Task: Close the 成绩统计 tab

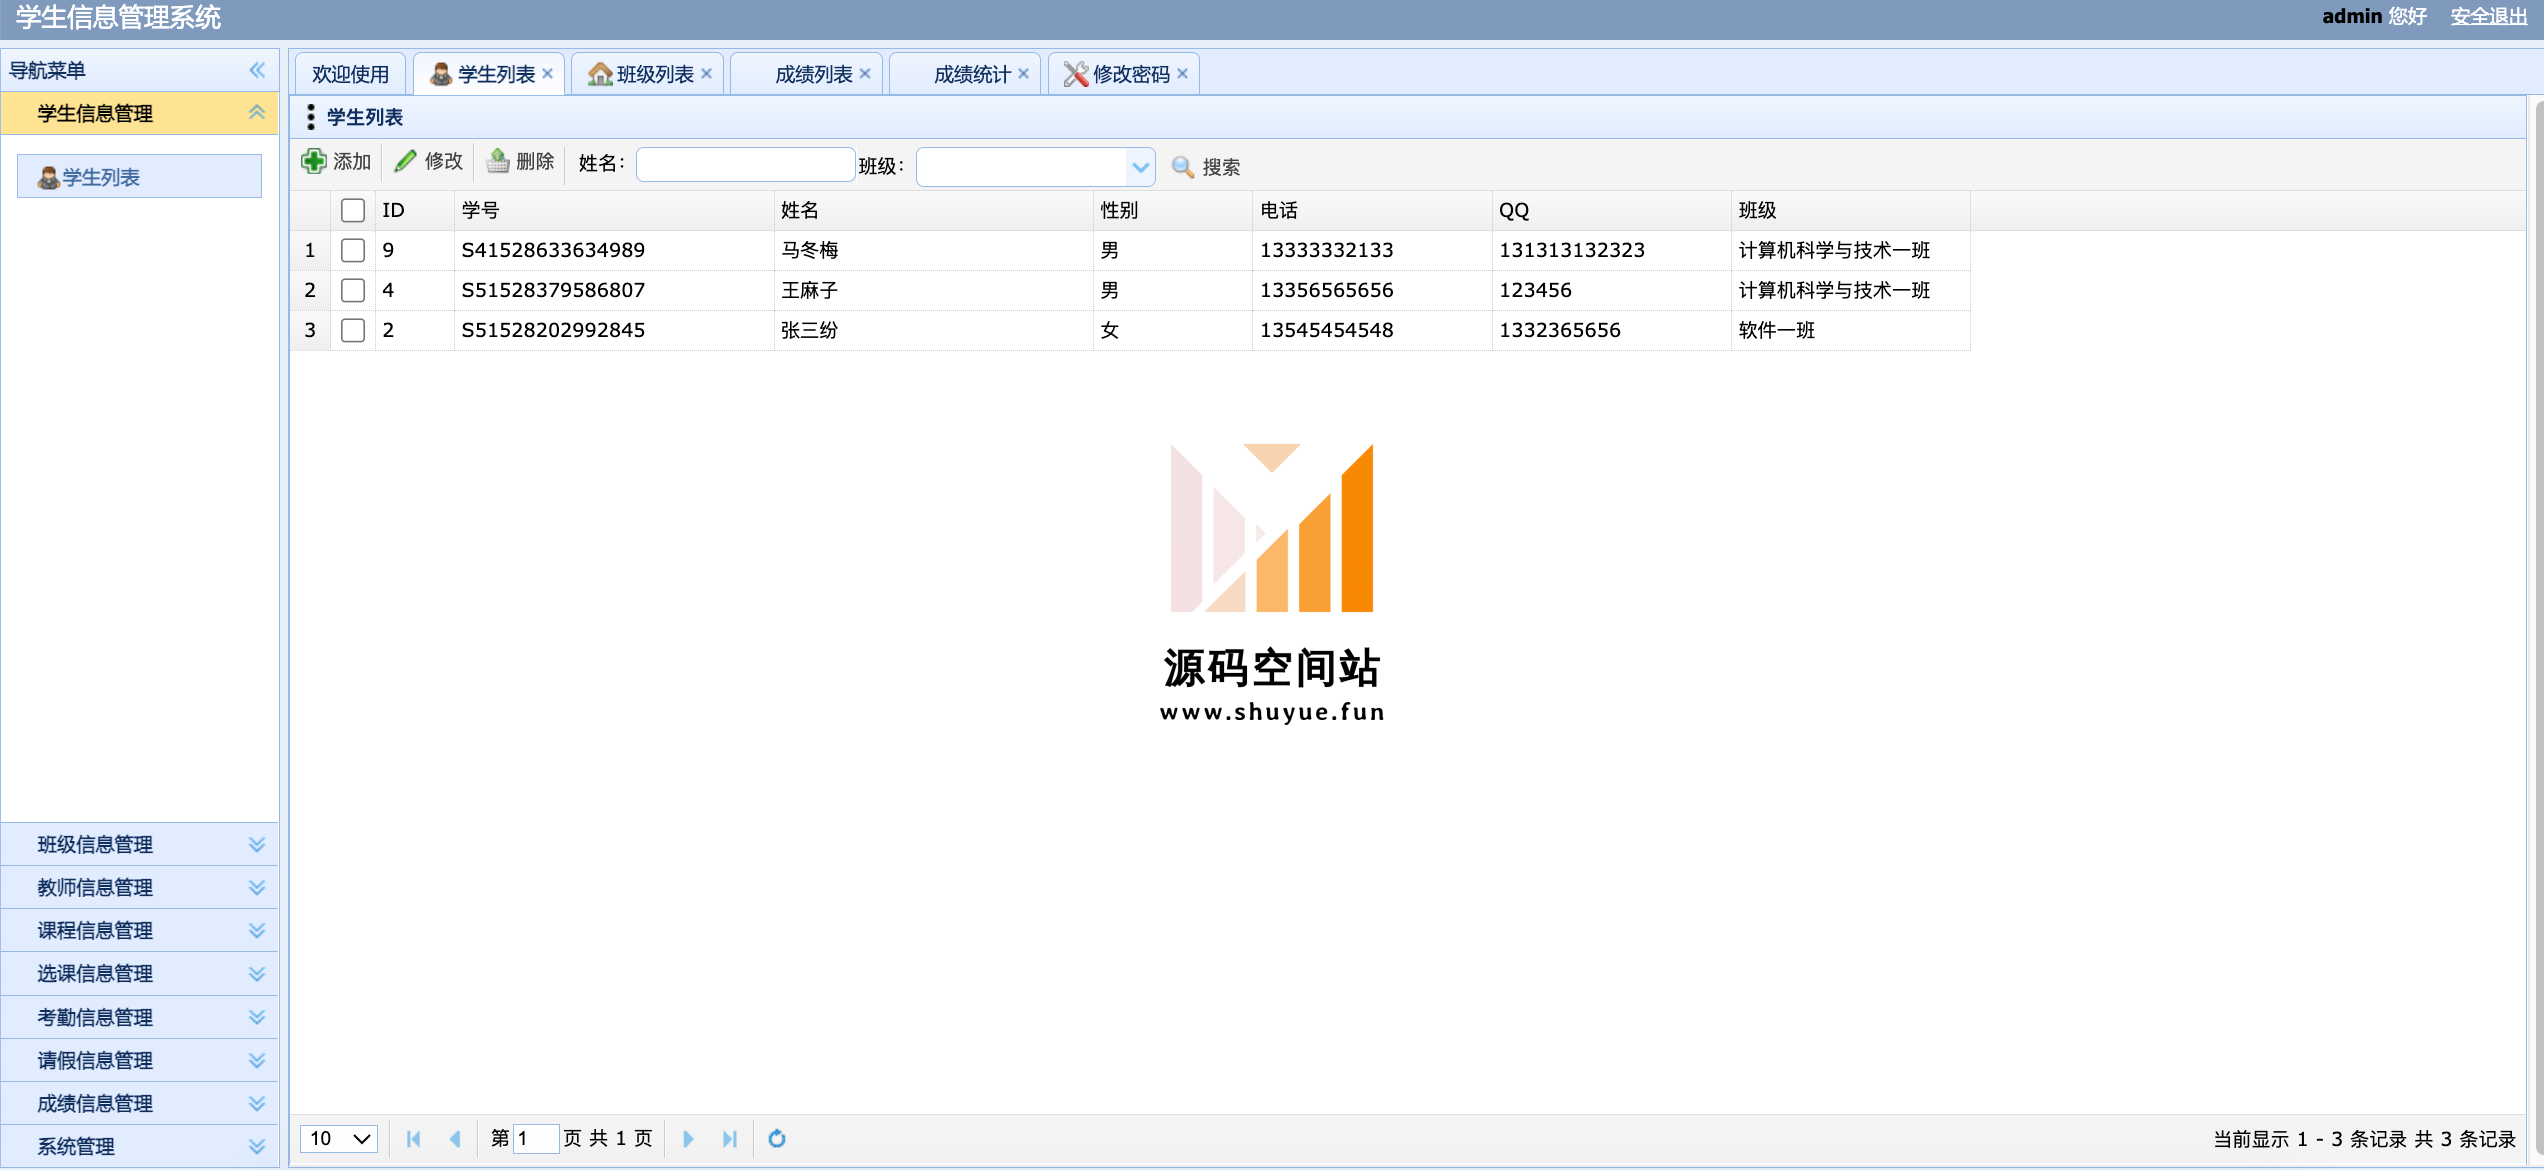Action: coord(1024,74)
